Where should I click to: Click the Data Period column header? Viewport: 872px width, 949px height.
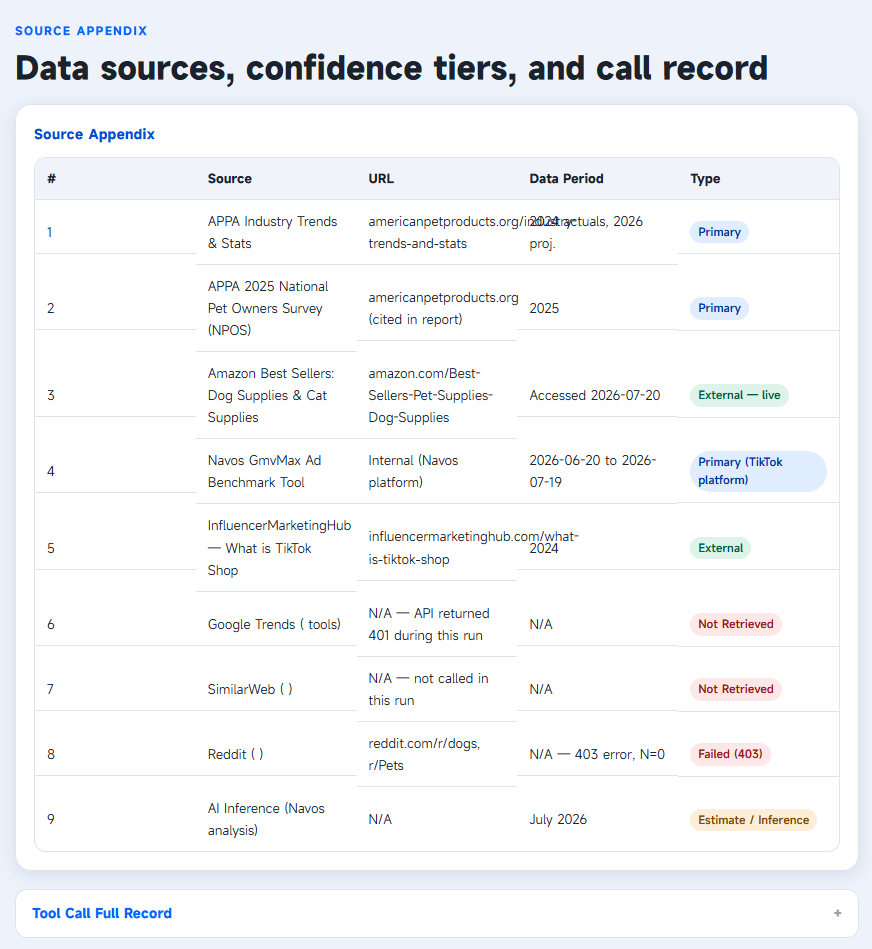[566, 179]
